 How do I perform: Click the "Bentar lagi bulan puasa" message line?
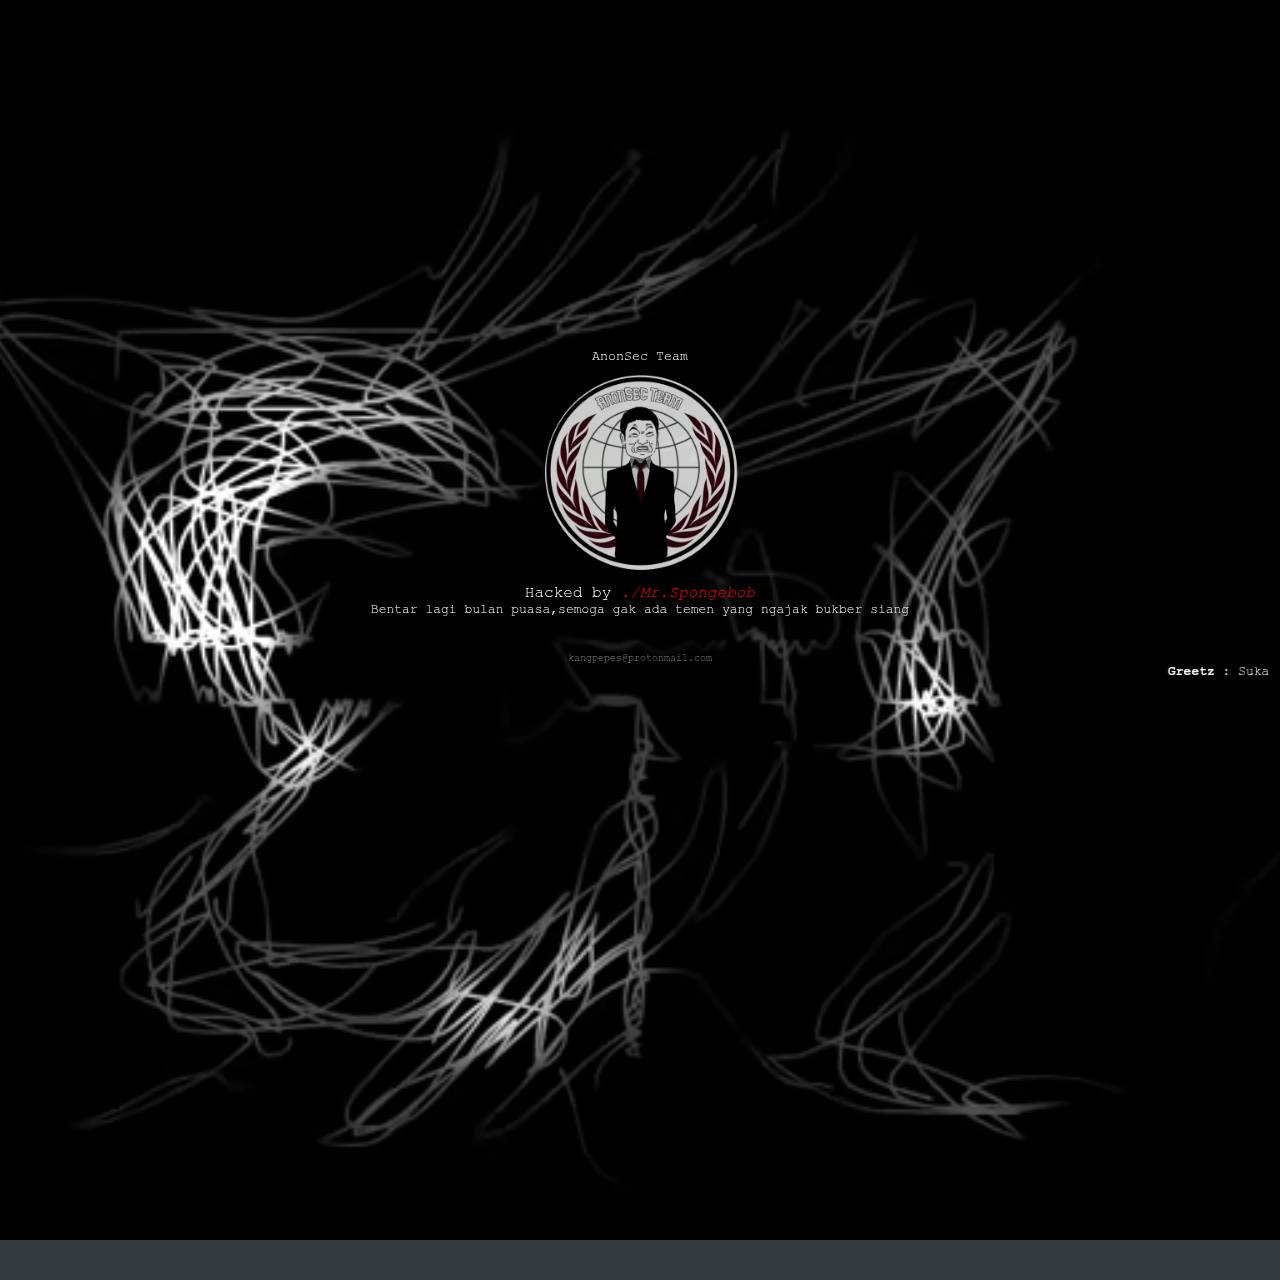(x=640, y=609)
